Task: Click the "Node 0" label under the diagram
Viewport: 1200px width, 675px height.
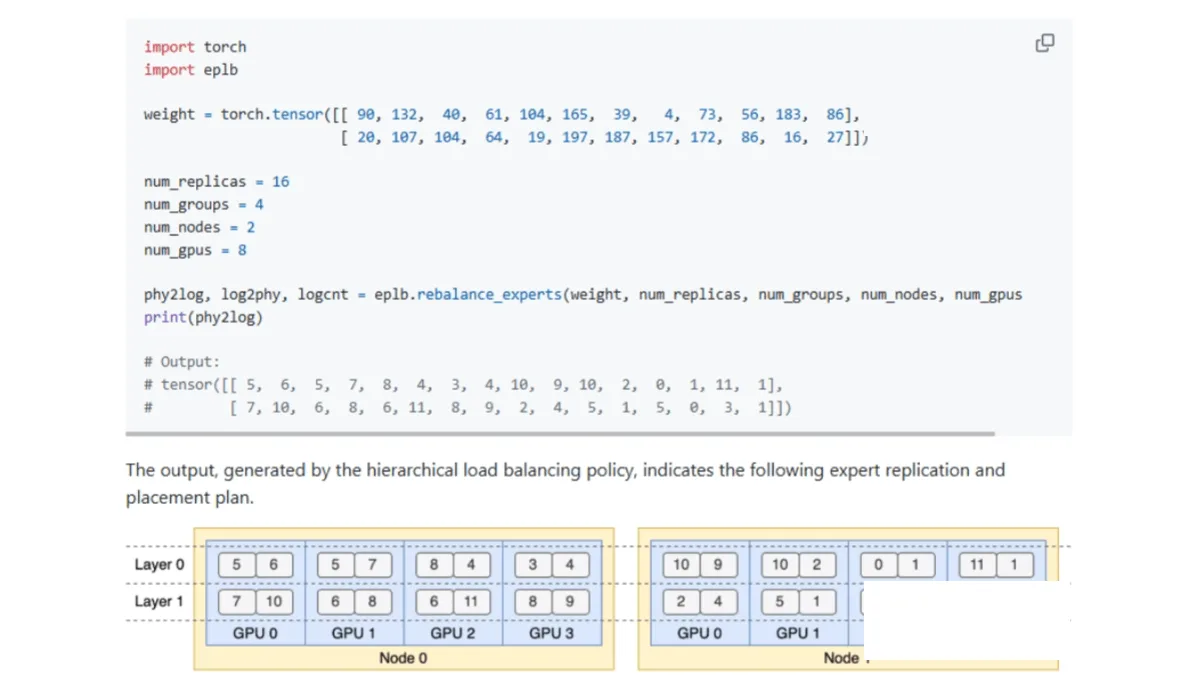Action: (x=403, y=658)
